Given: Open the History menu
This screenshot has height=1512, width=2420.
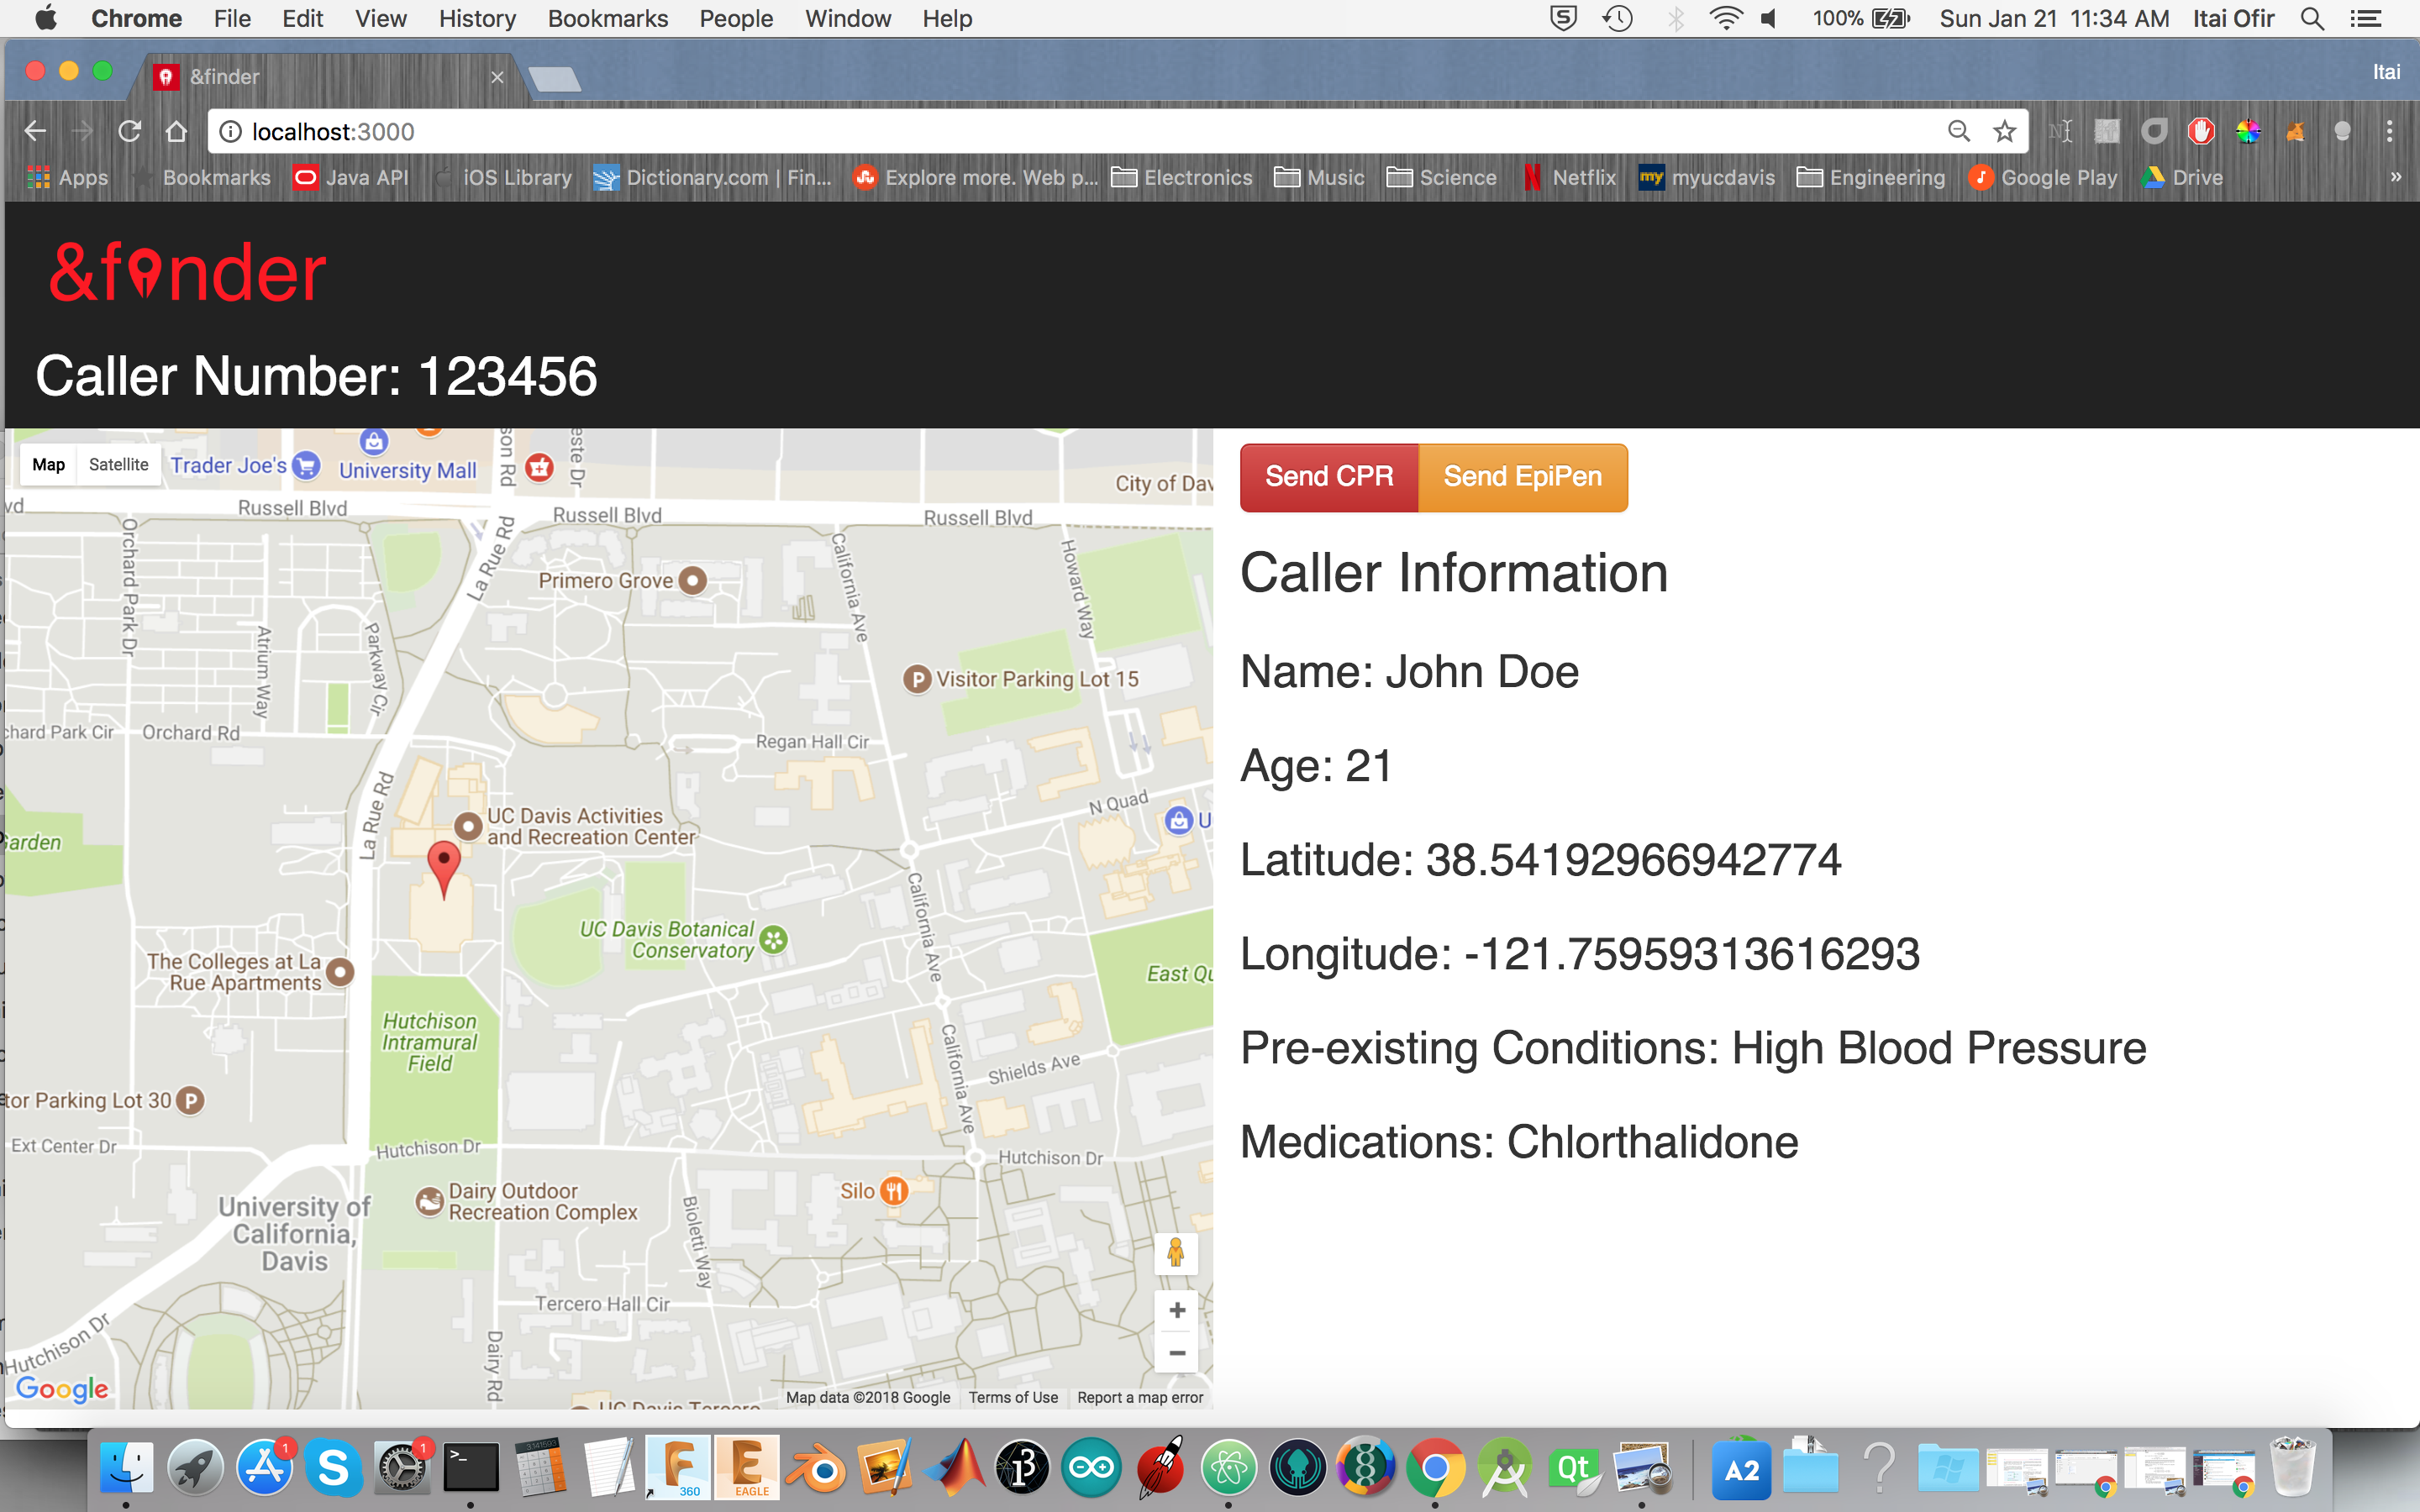Looking at the screenshot, I should [x=477, y=18].
